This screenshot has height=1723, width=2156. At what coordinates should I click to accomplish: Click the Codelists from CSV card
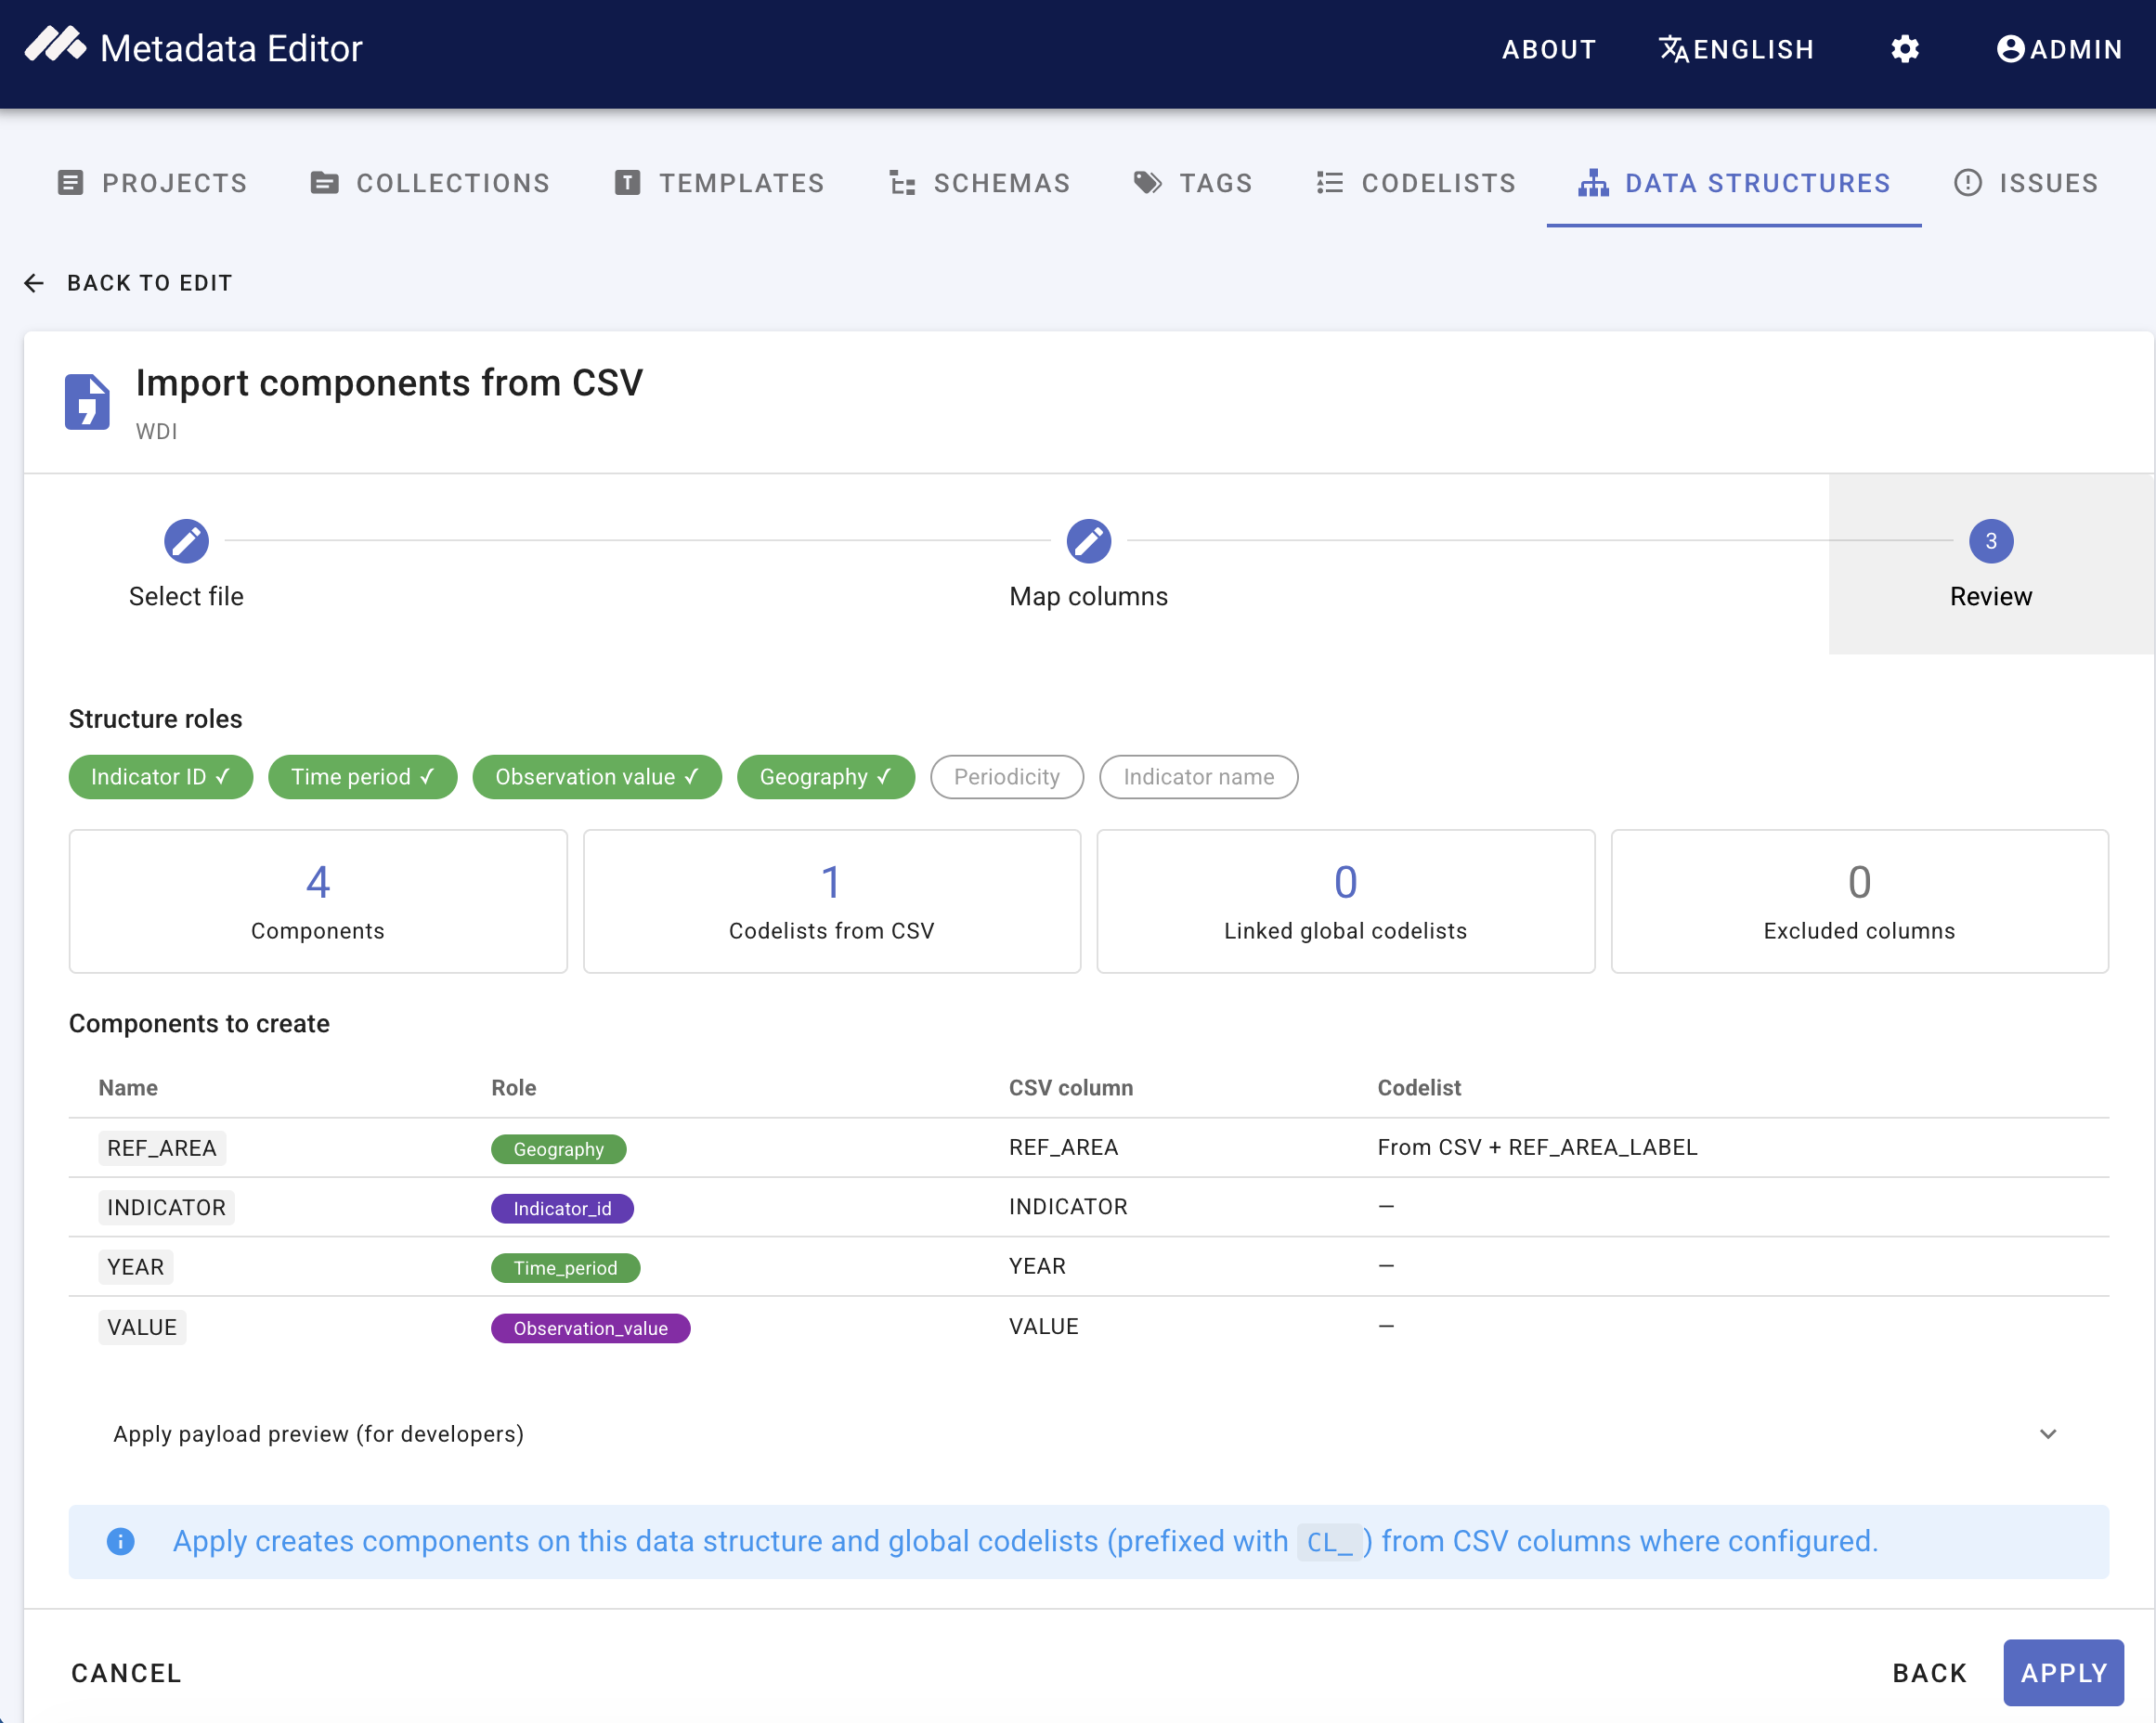point(831,901)
